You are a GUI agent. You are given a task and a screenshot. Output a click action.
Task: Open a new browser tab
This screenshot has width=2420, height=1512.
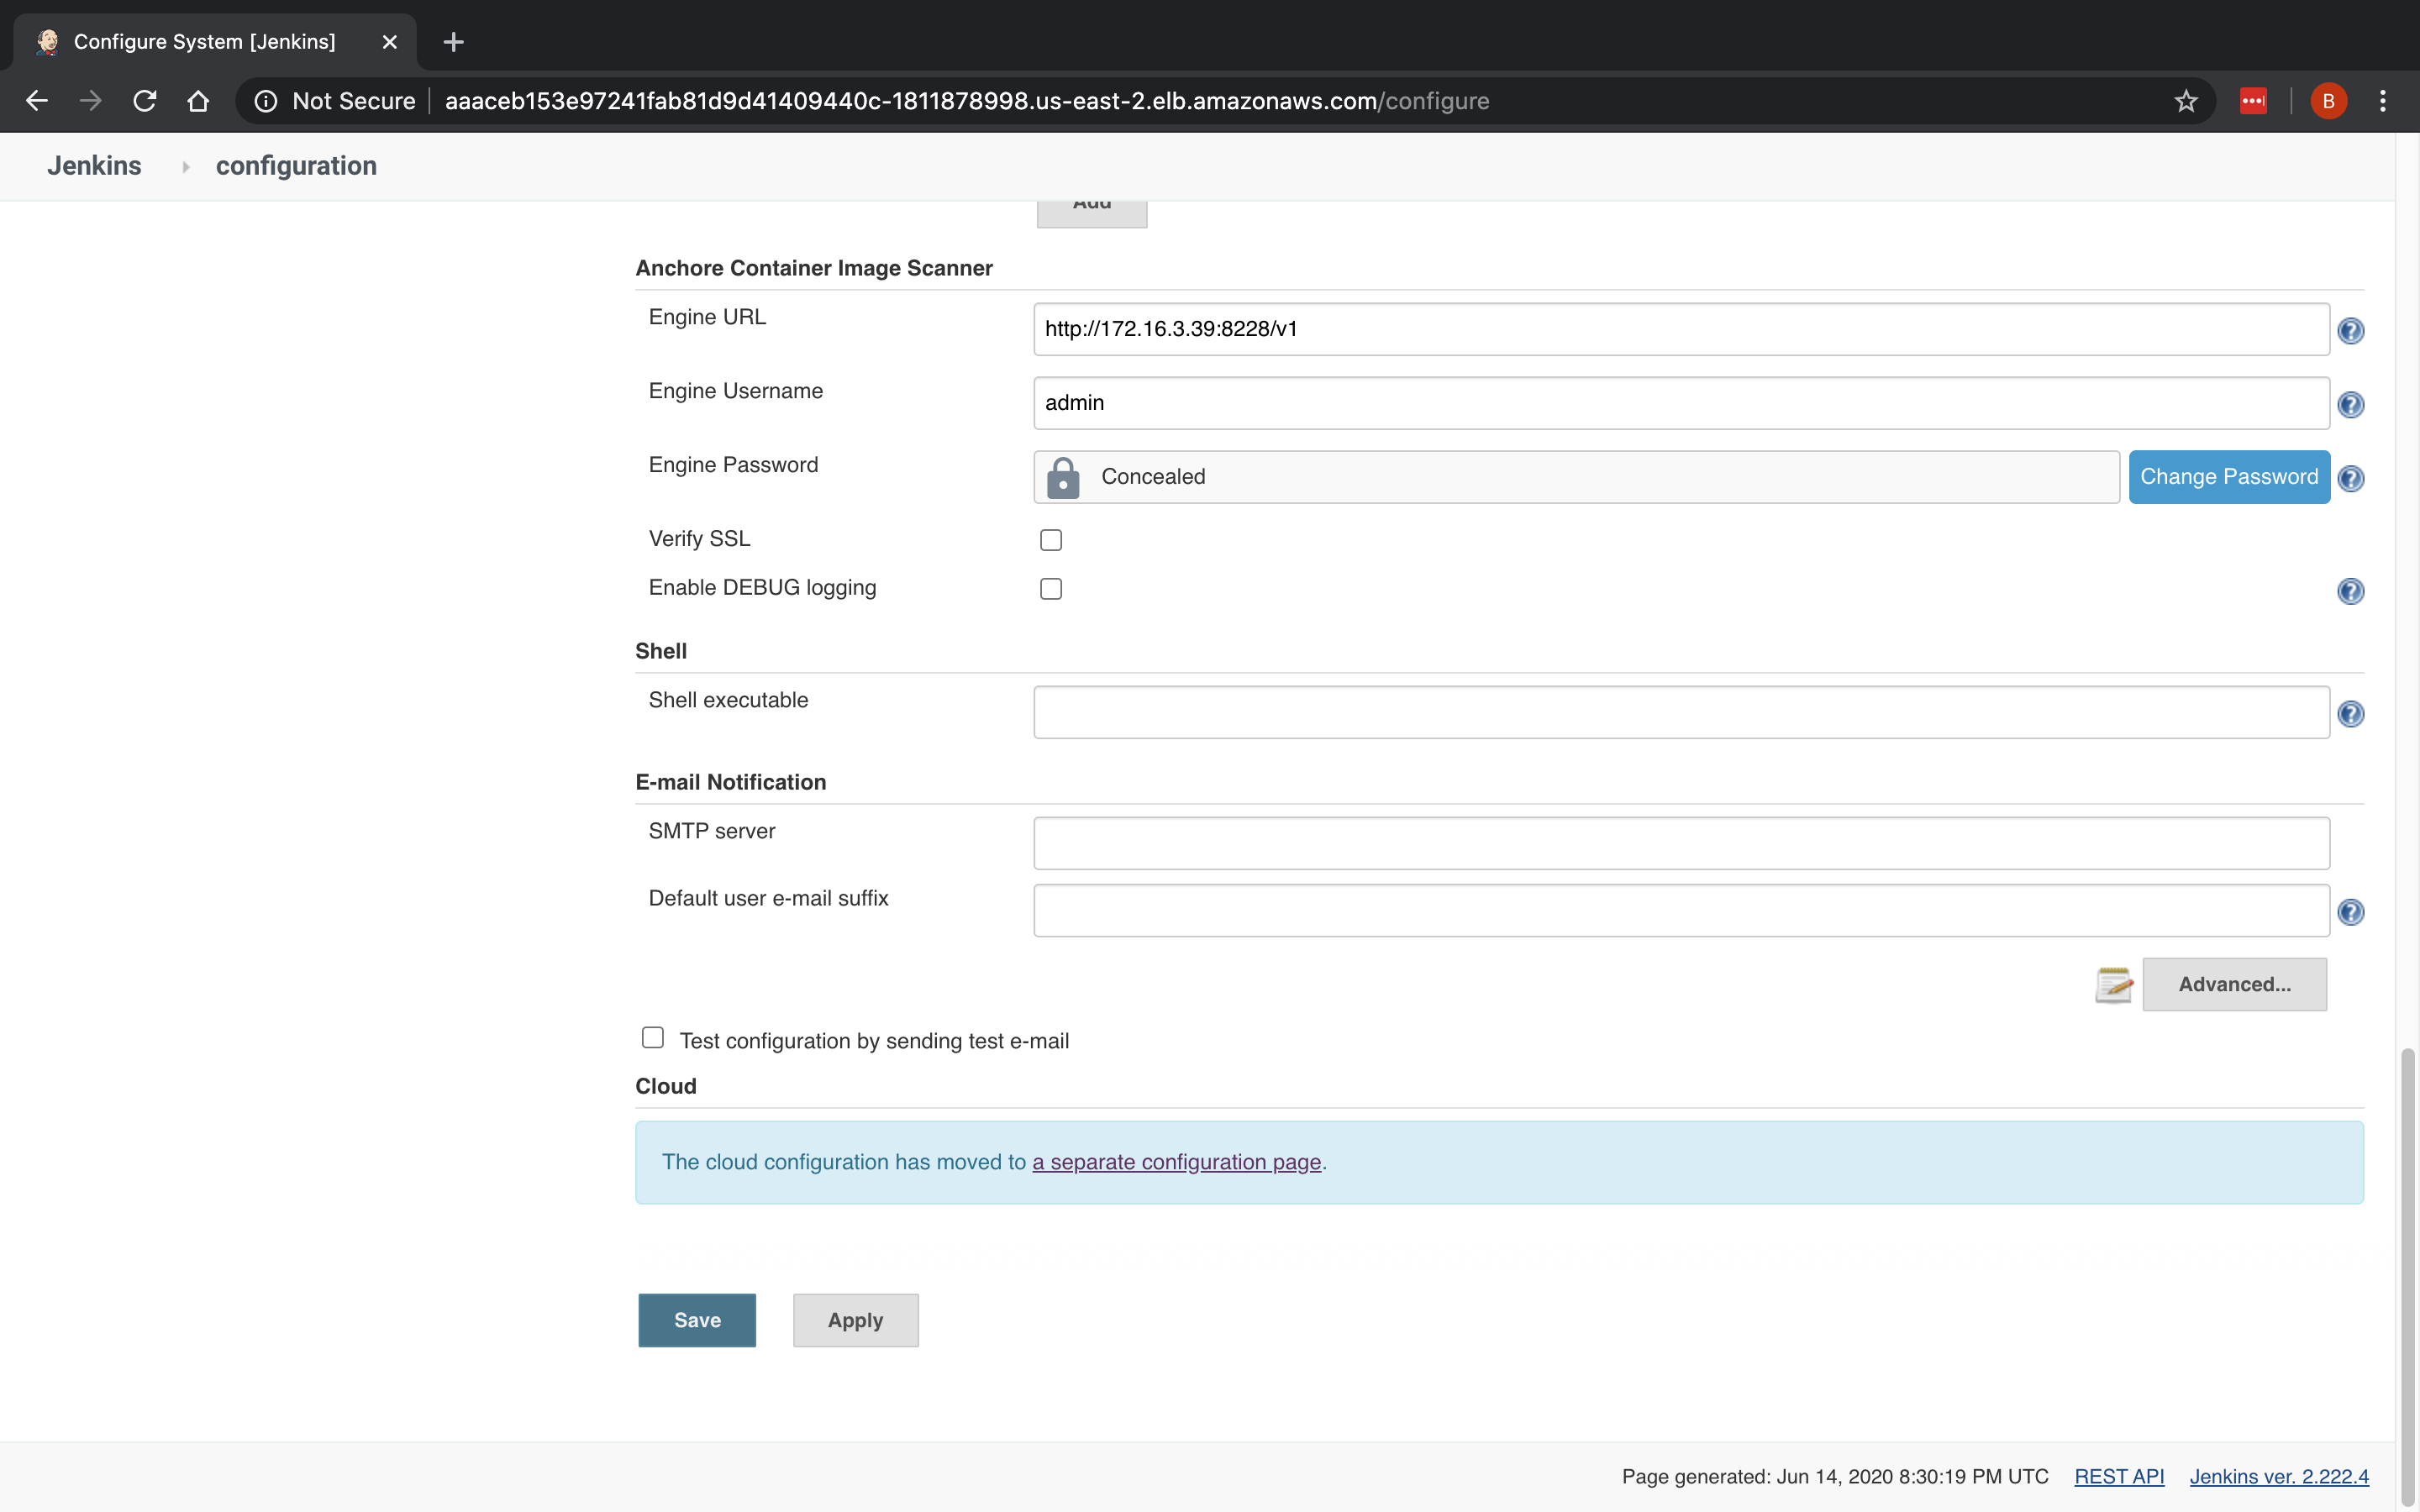pyautogui.click(x=454, y=42)
